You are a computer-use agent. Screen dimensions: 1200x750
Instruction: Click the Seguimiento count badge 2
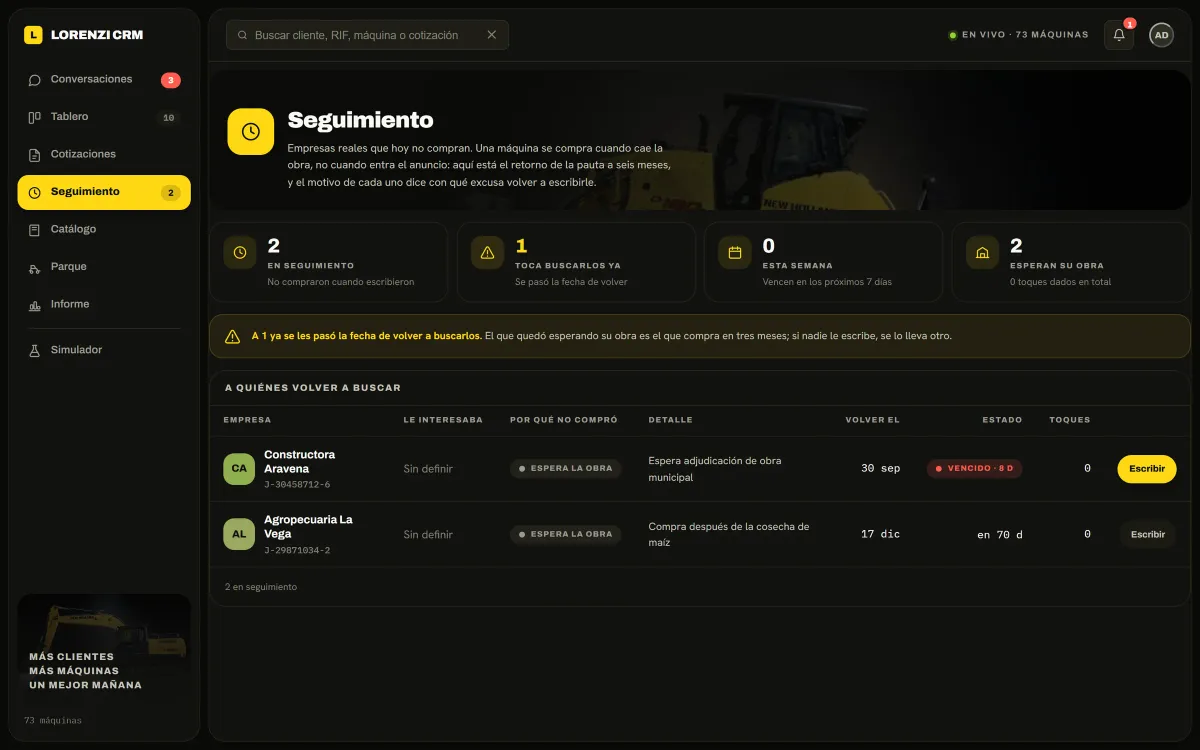tap(171, 192)
